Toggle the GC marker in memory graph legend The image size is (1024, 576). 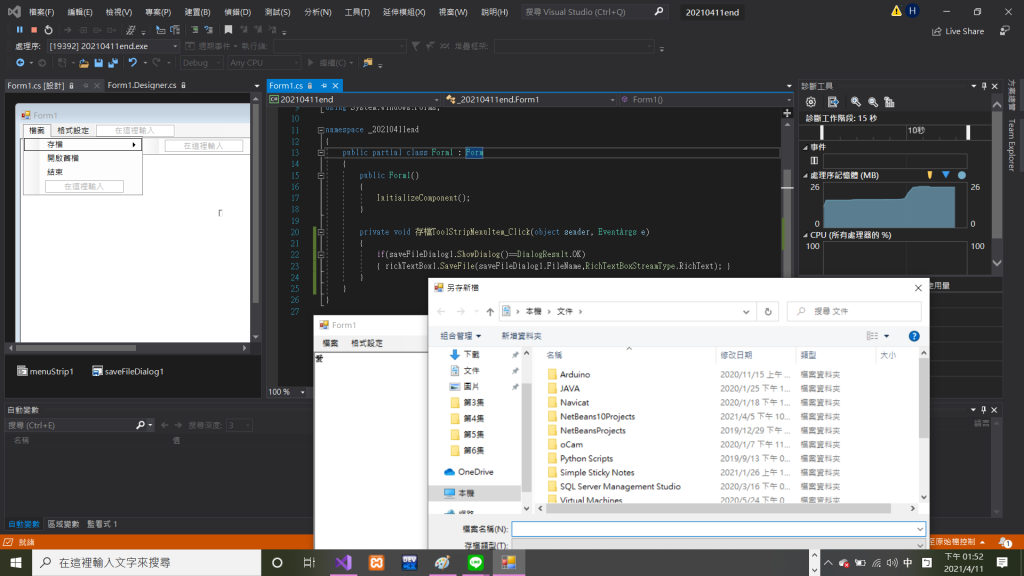point(929,175)
